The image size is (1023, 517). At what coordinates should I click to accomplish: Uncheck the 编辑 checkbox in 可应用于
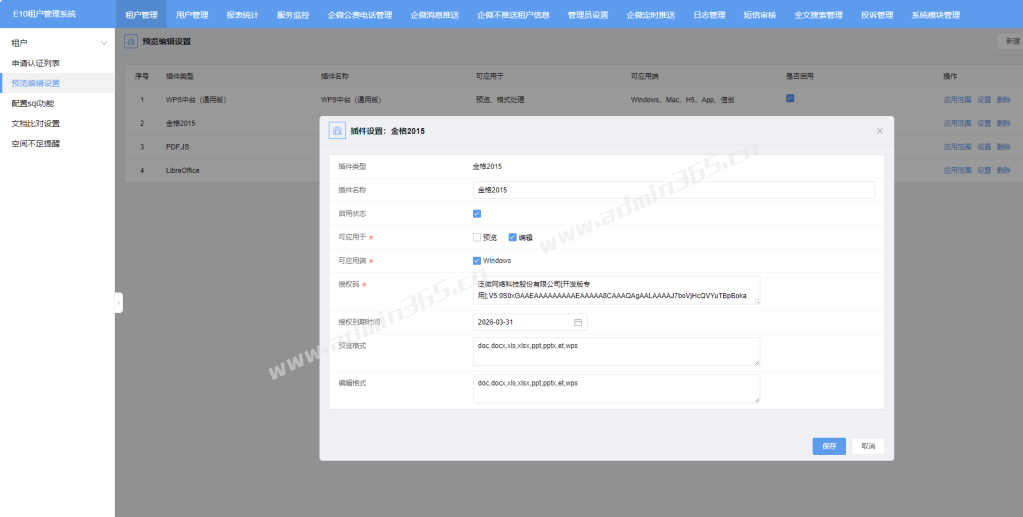512,237
